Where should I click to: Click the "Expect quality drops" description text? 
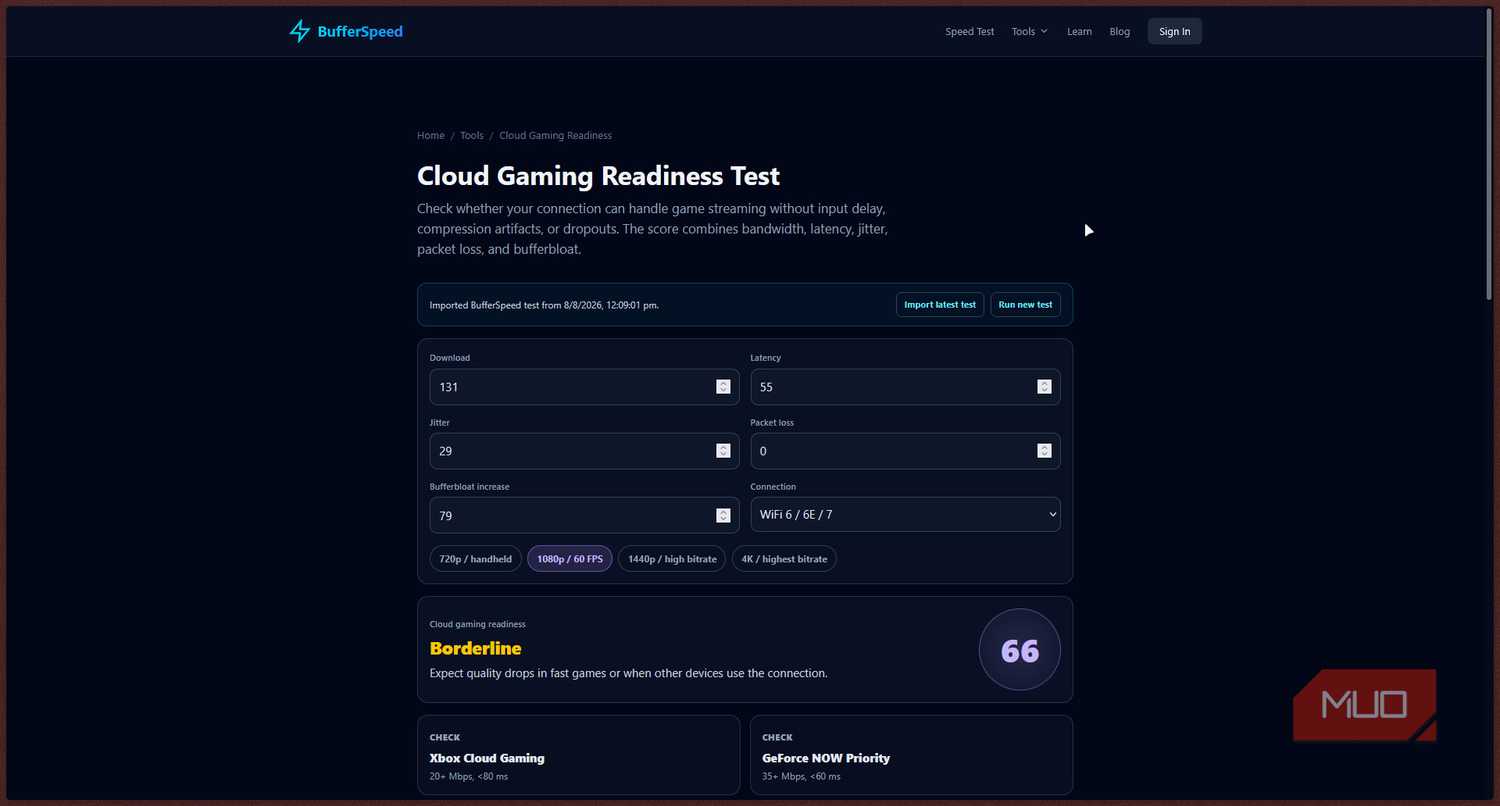tap(629, 673)
